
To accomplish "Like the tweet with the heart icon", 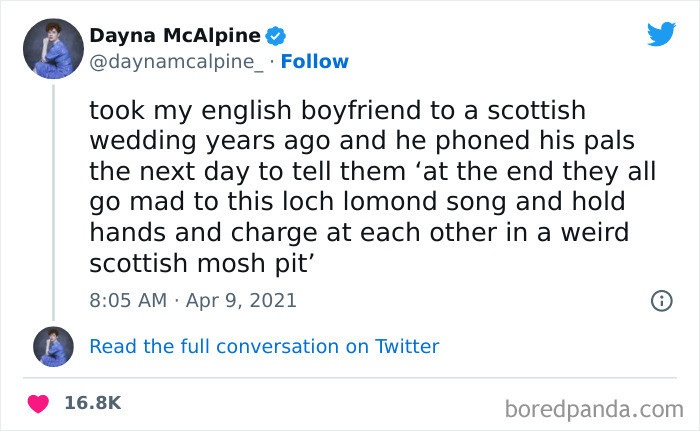I will (38, 402).
